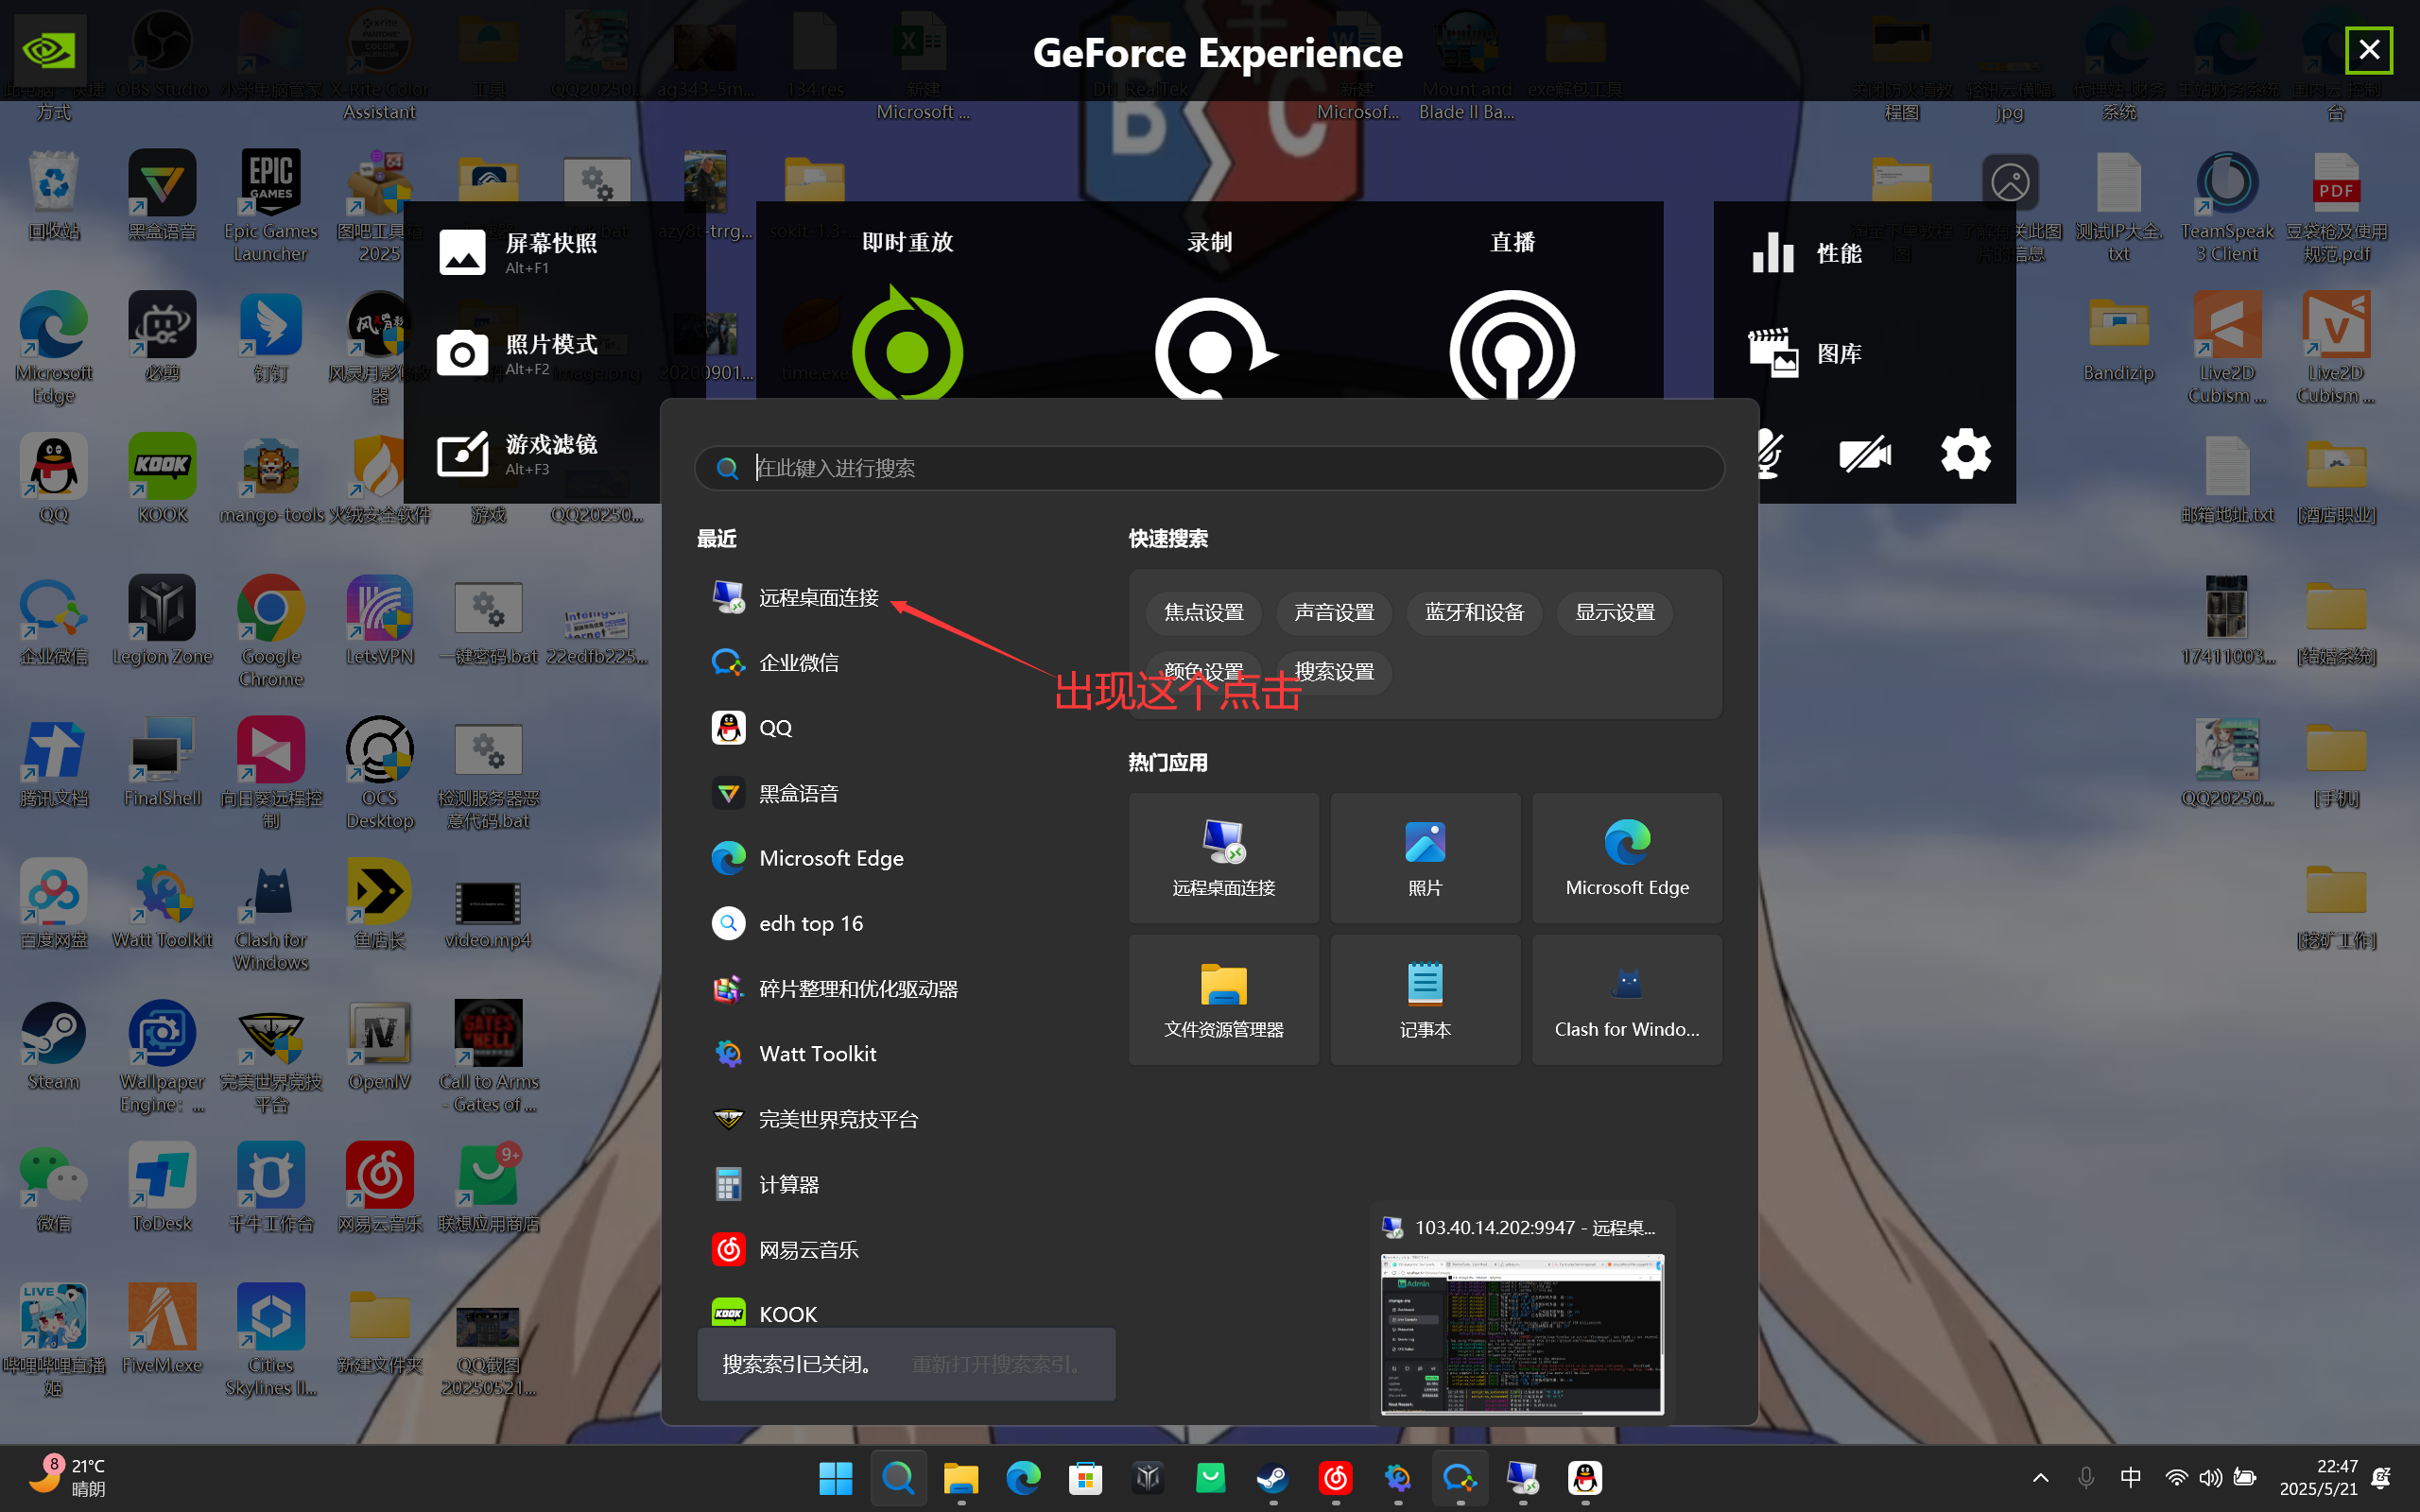Open Performance (性能) panel in overlay
This screenshot has height=1512, width=2420.
pos(1808,253)
